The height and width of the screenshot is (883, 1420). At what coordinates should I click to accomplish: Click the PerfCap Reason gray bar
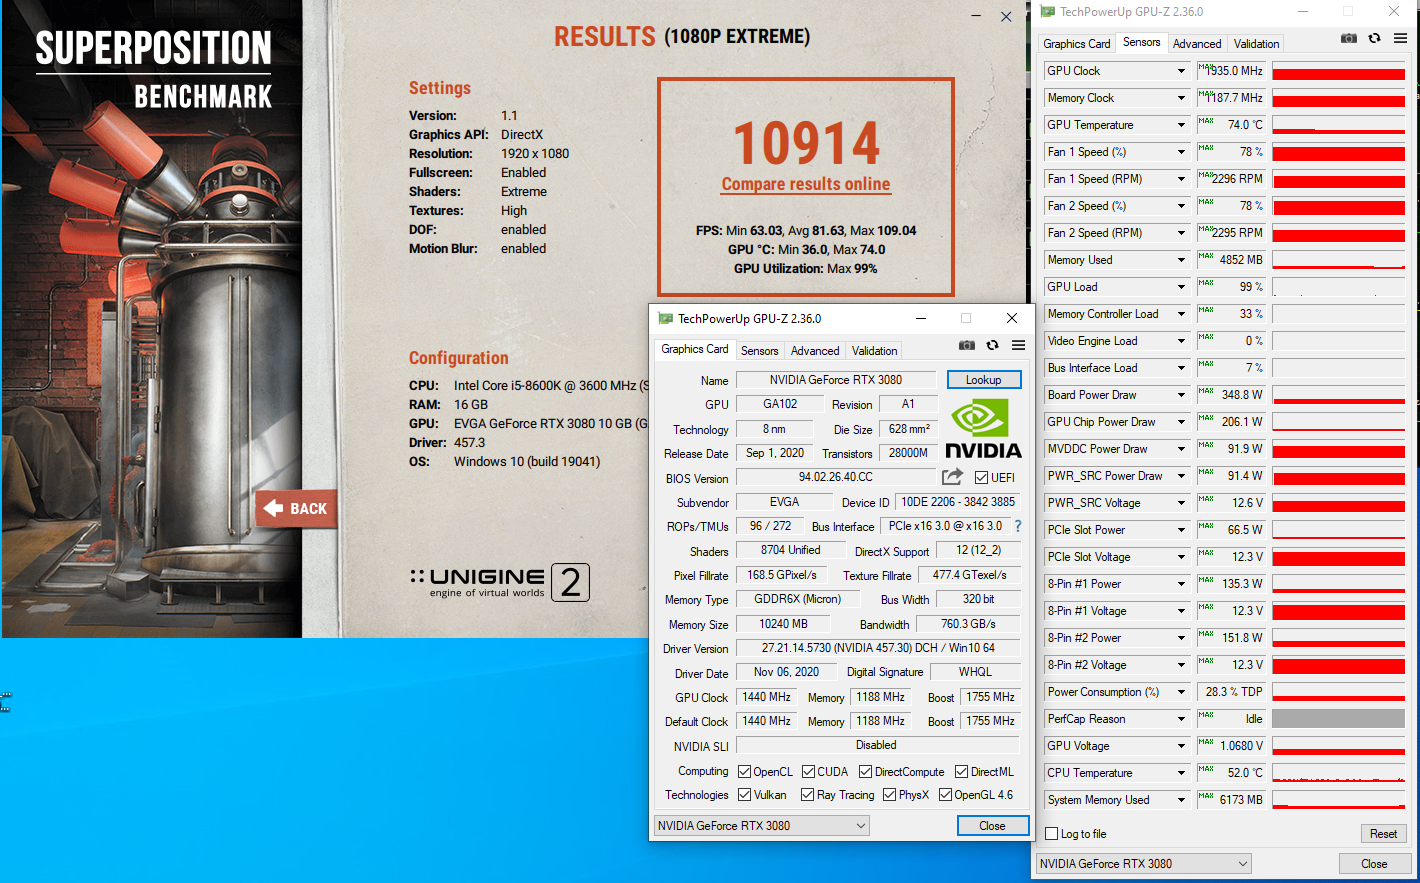point(1338,719)
